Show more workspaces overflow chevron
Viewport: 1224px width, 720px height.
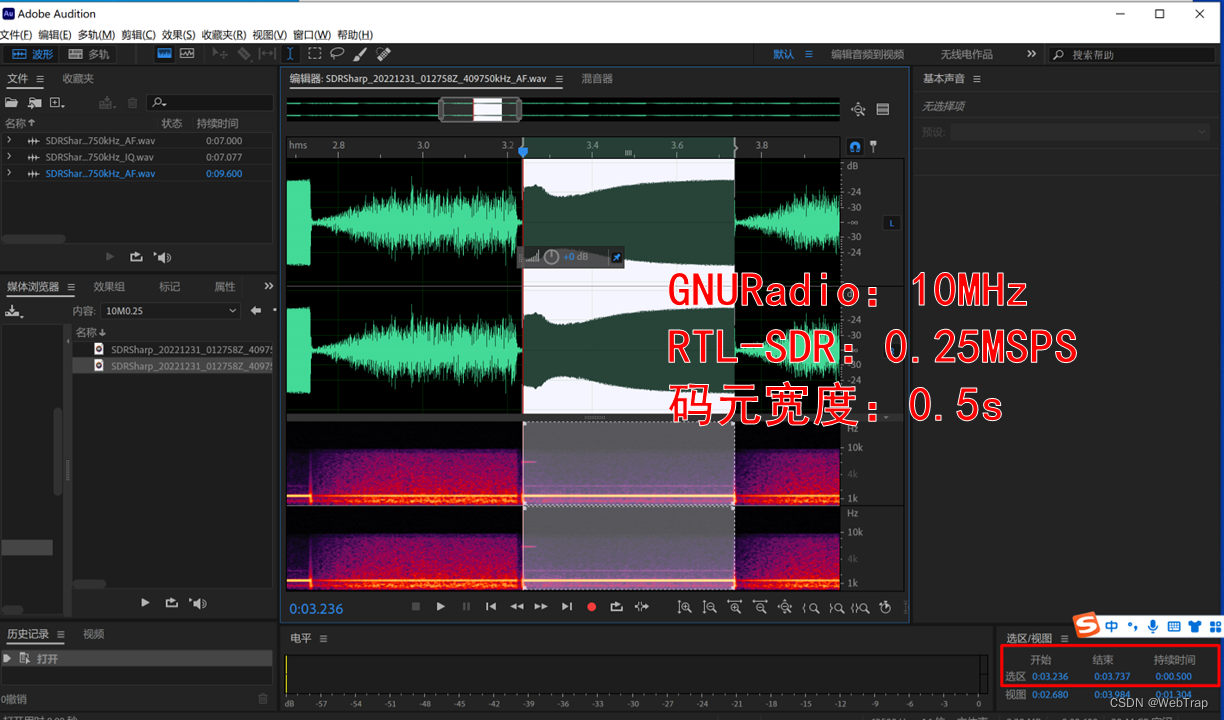pyautogui.click(x=1031, y=54)
